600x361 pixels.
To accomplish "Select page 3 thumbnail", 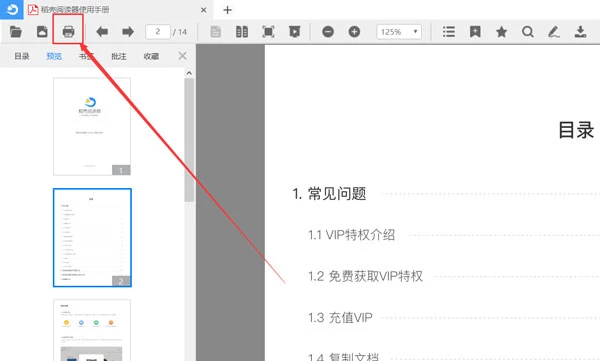I will (x=92, y=330).
